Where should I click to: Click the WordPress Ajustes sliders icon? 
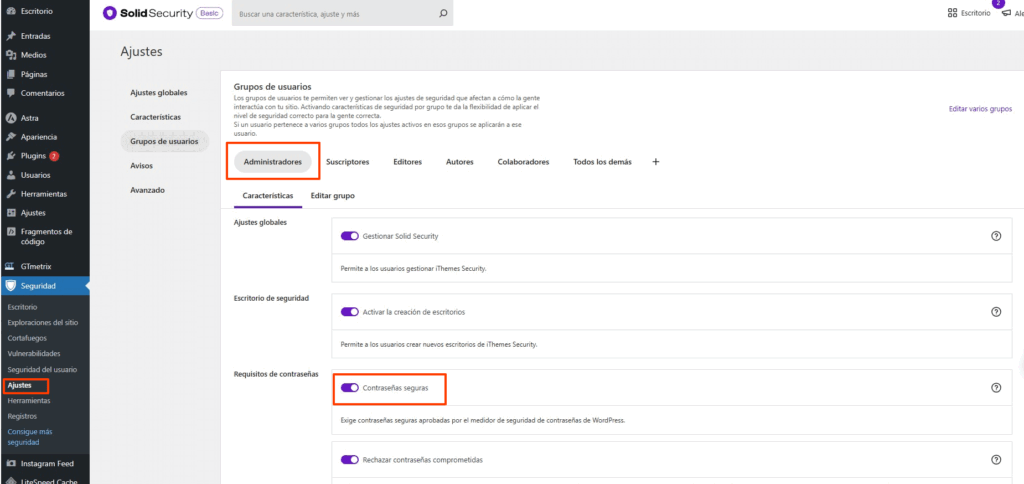10,213
